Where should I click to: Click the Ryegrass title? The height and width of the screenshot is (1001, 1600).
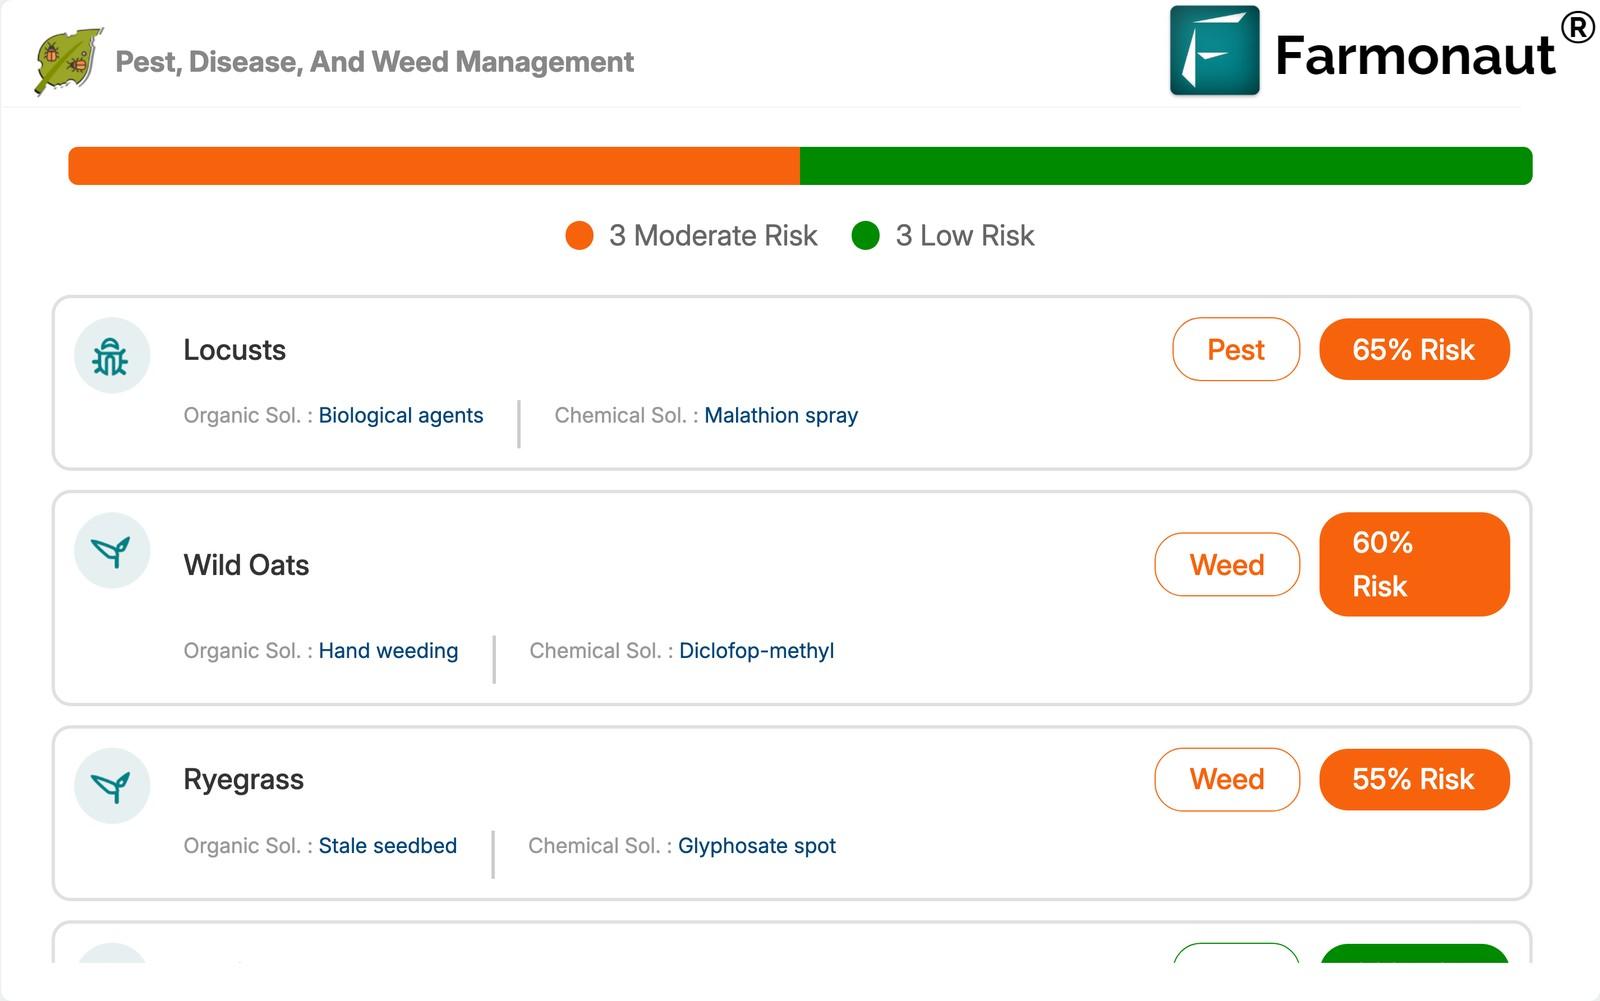[x=244, y=780]
